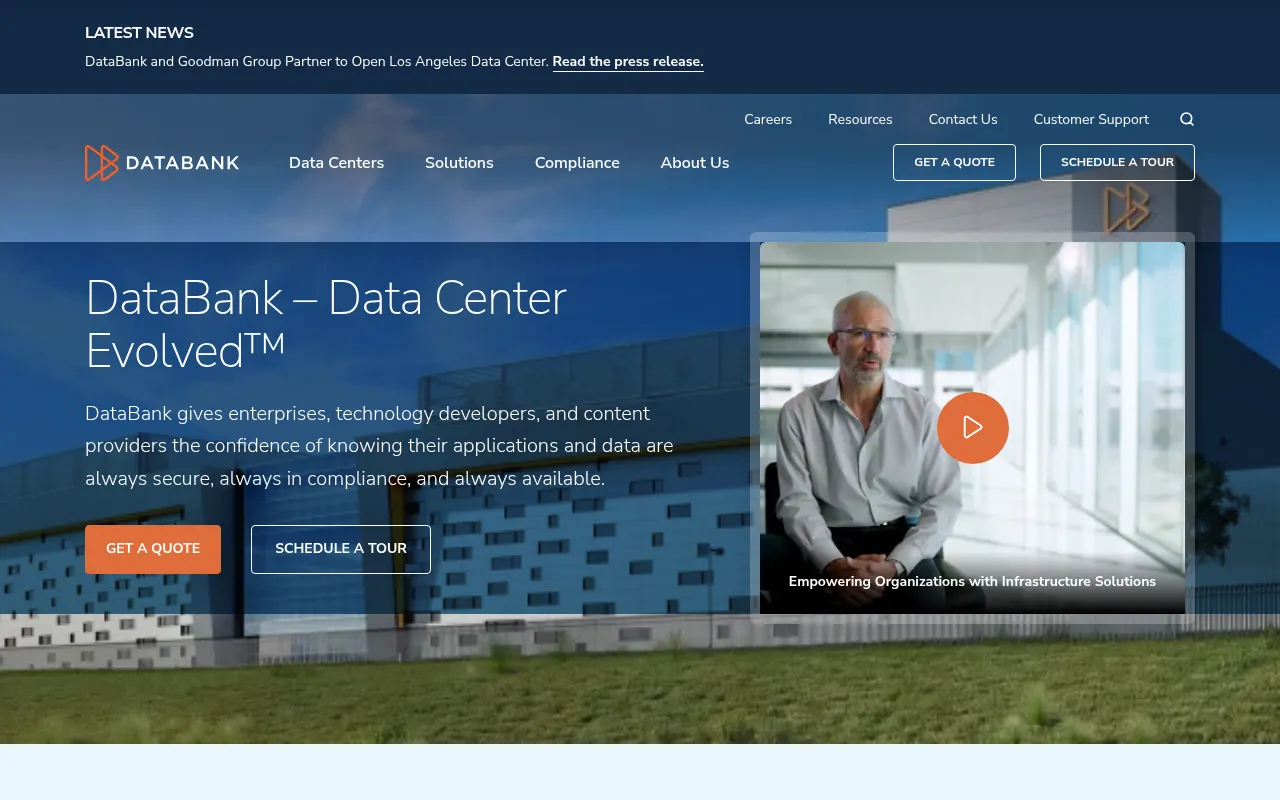Click Schedule a Tour in header

coord(1117,162)
